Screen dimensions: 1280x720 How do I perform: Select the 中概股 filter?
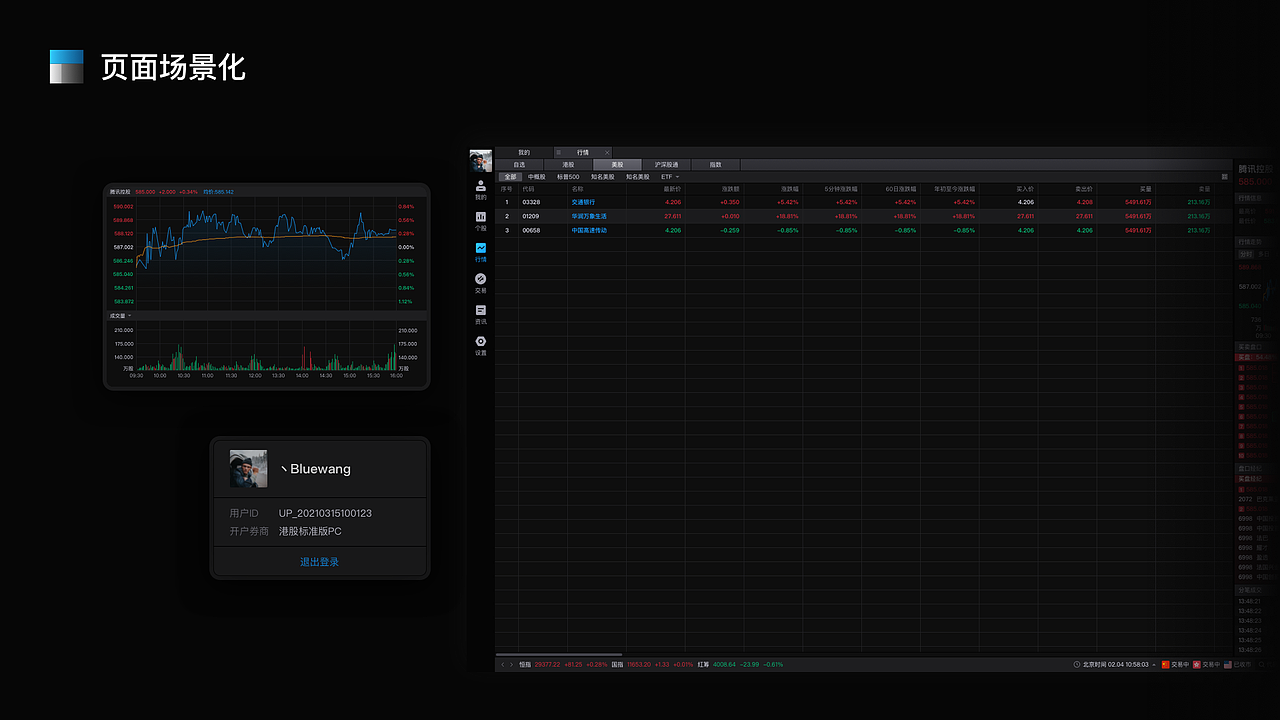coord(537,177)
